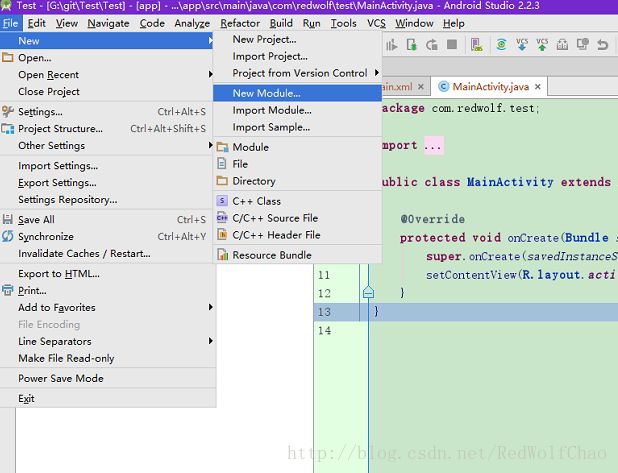The width and height of the screenshot is (618, 473).
Task: Click the profile/debug run toolbar icon
Action: (x=391, y=45)
